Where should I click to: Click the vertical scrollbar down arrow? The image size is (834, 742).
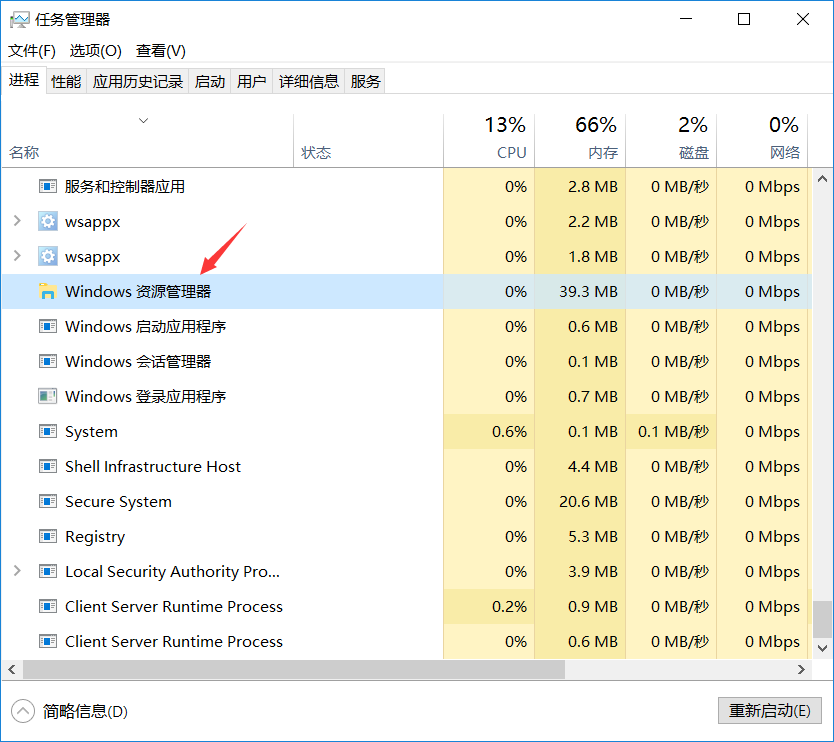pos(822,648)
